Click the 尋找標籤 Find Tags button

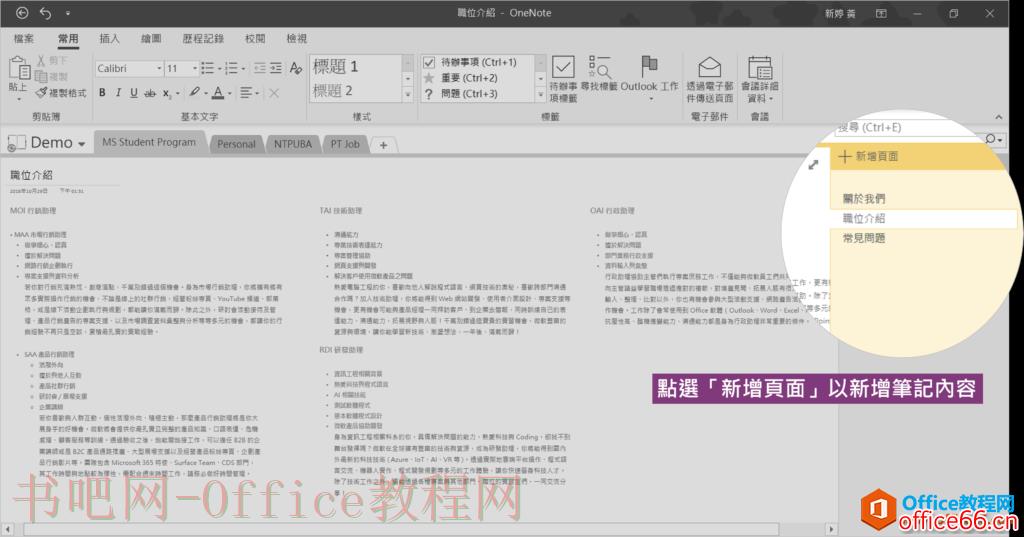(x=599, y=74)
